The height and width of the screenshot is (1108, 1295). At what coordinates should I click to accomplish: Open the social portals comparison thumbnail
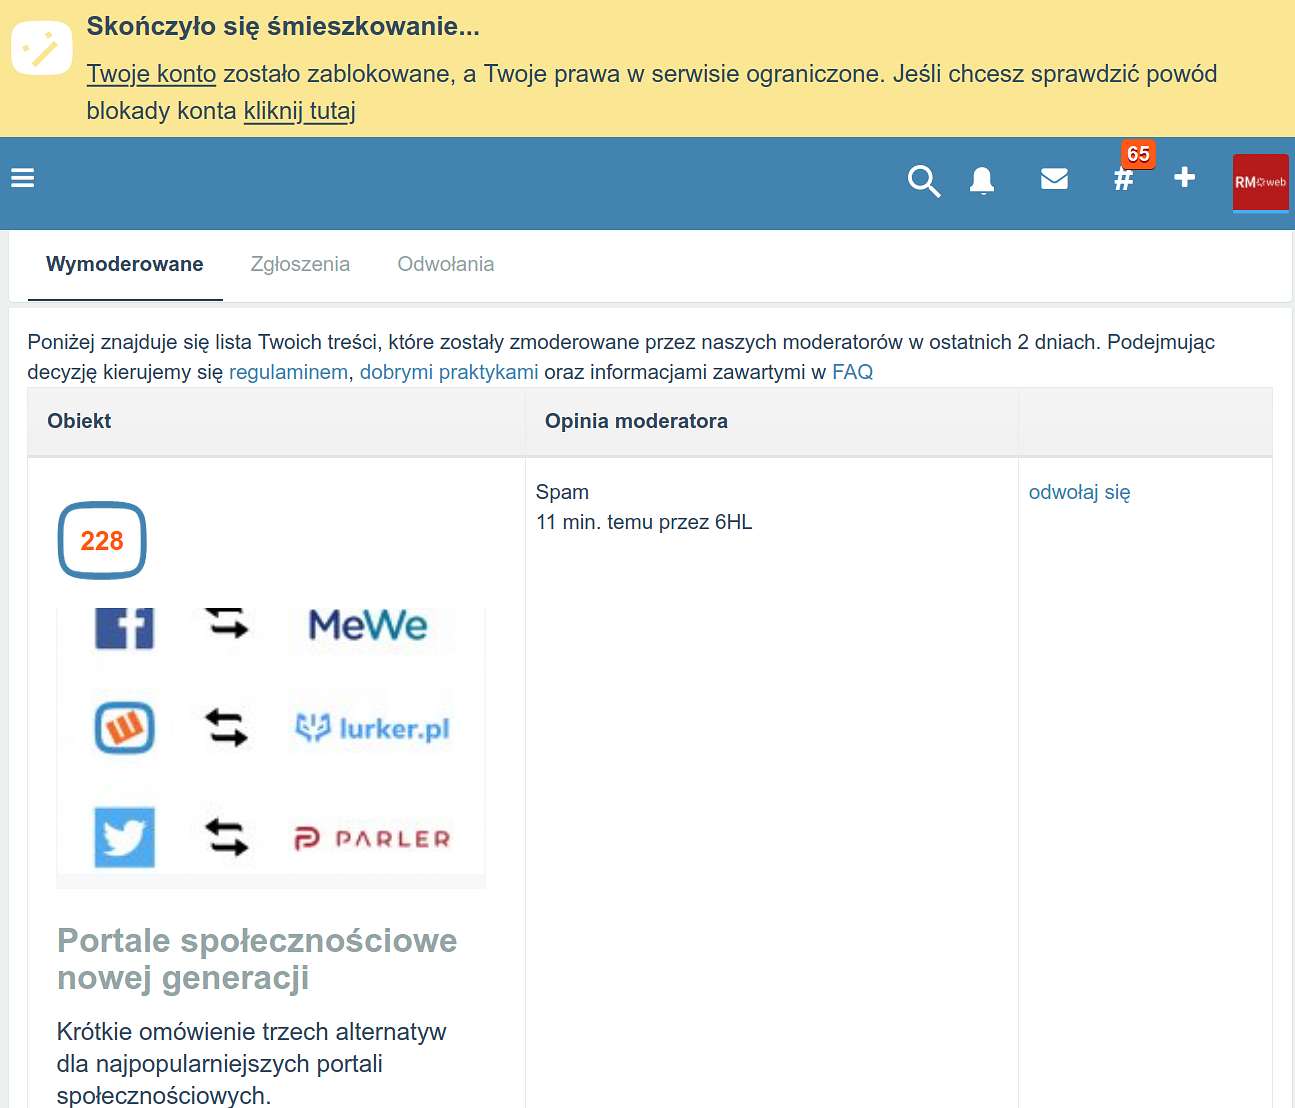click(271, 747)
